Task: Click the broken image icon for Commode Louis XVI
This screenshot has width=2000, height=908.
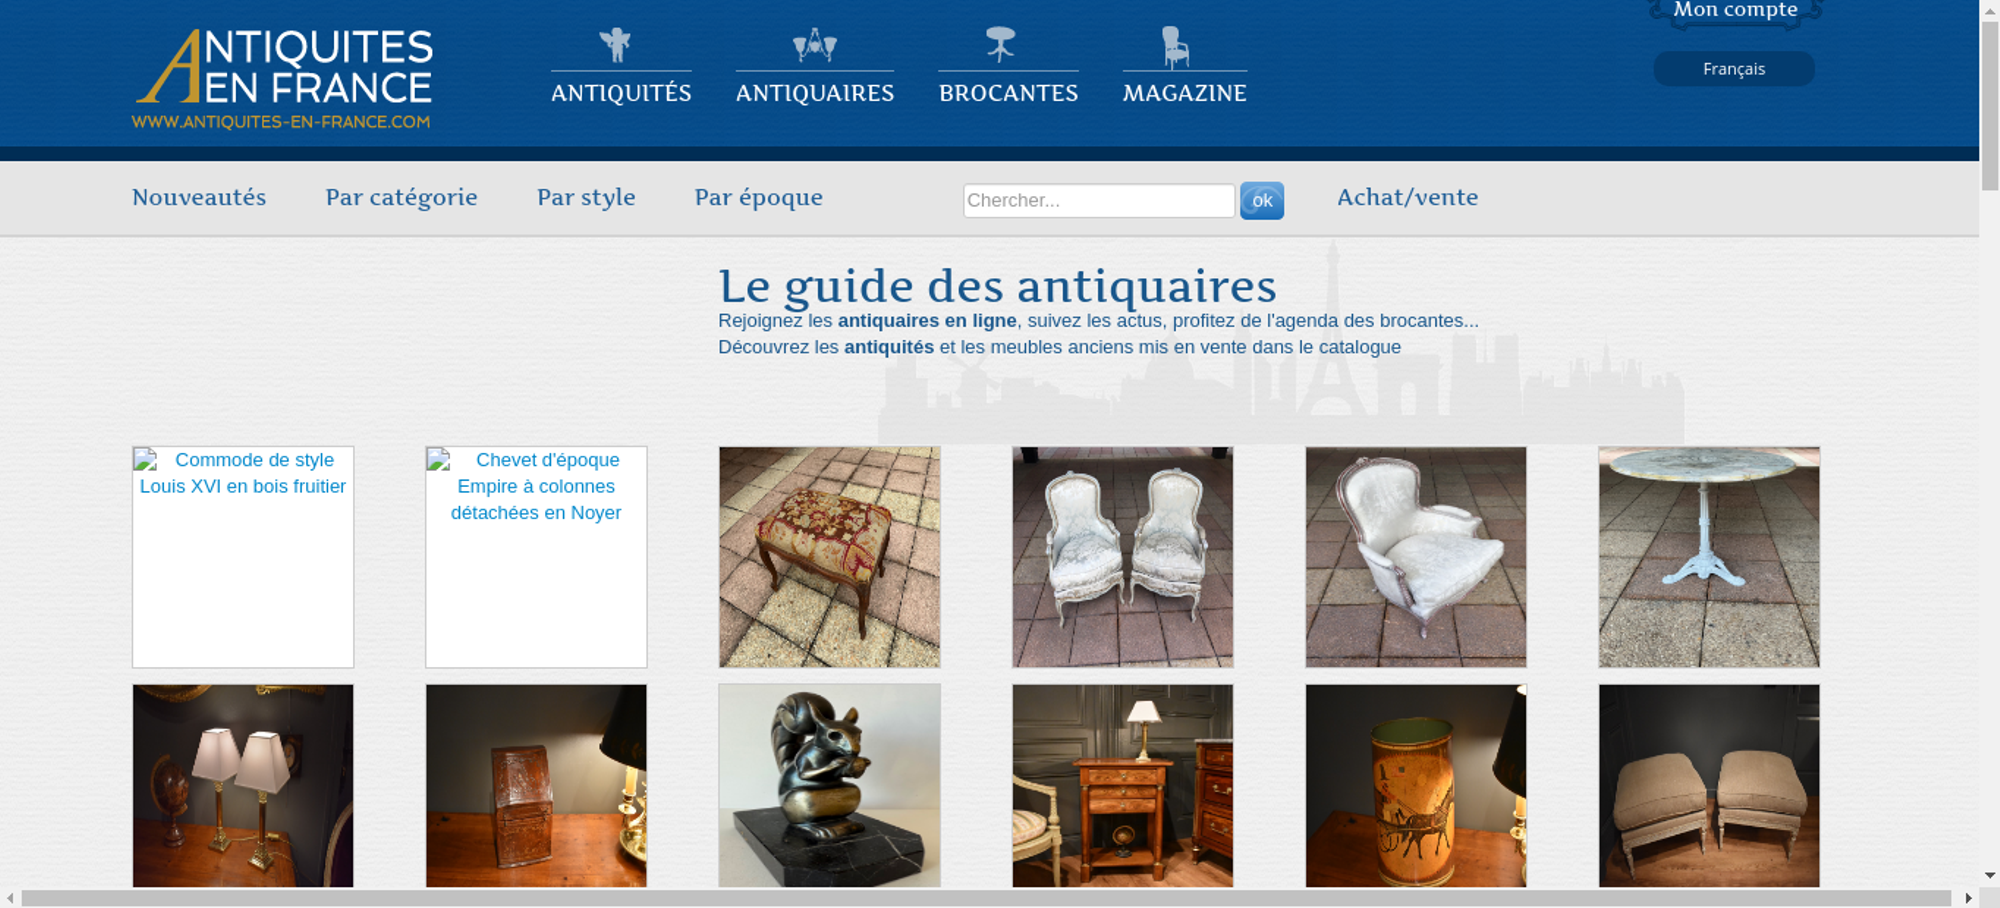Action: click(x=146, y=460)
